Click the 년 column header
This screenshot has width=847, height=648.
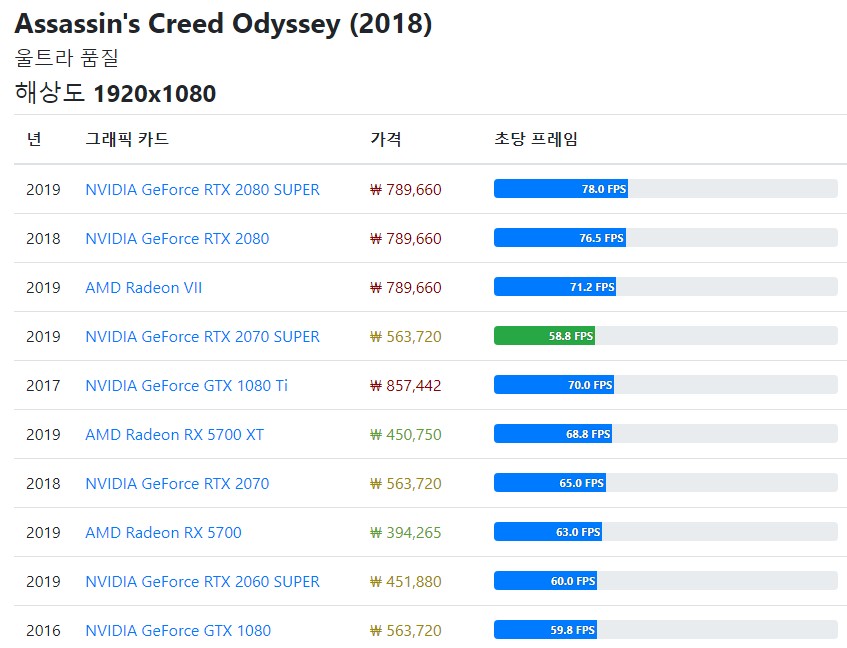[x=34, y=139]
